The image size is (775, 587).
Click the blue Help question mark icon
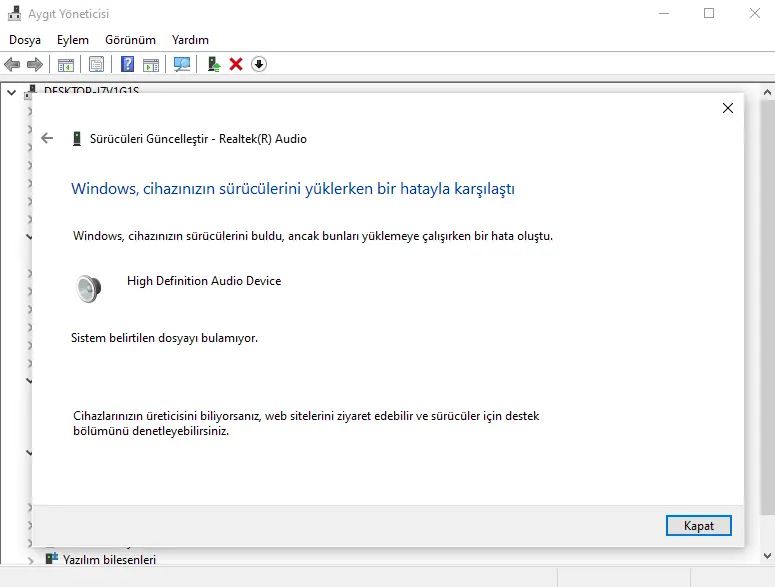128,64
